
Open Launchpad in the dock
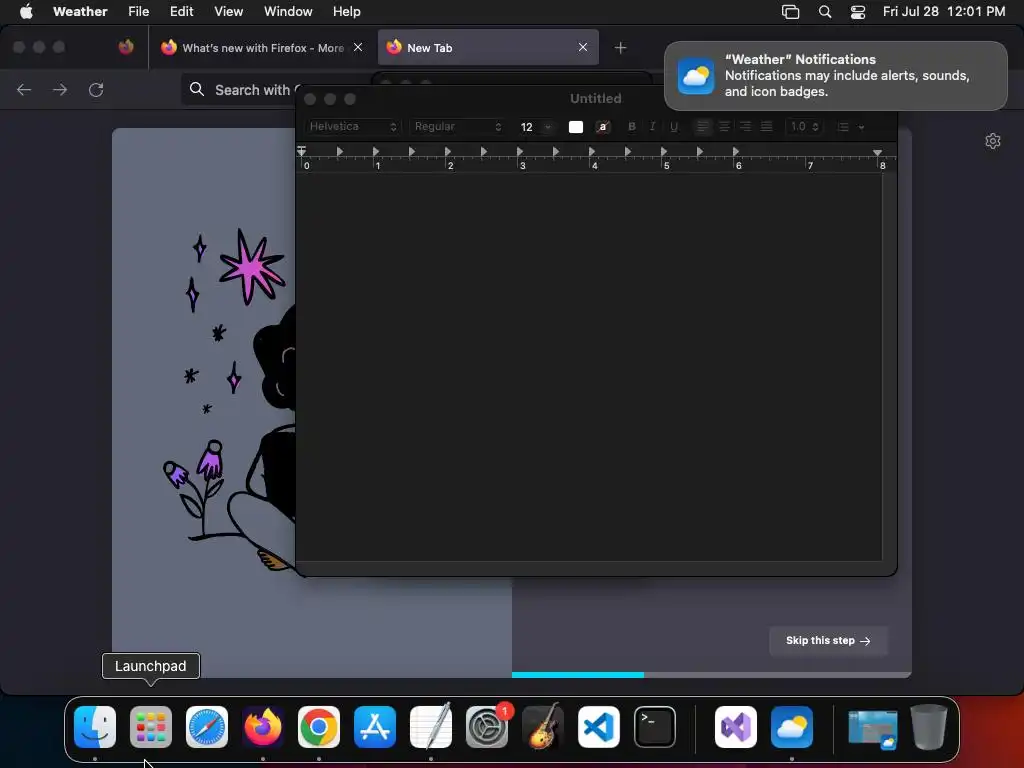(151, 727)
